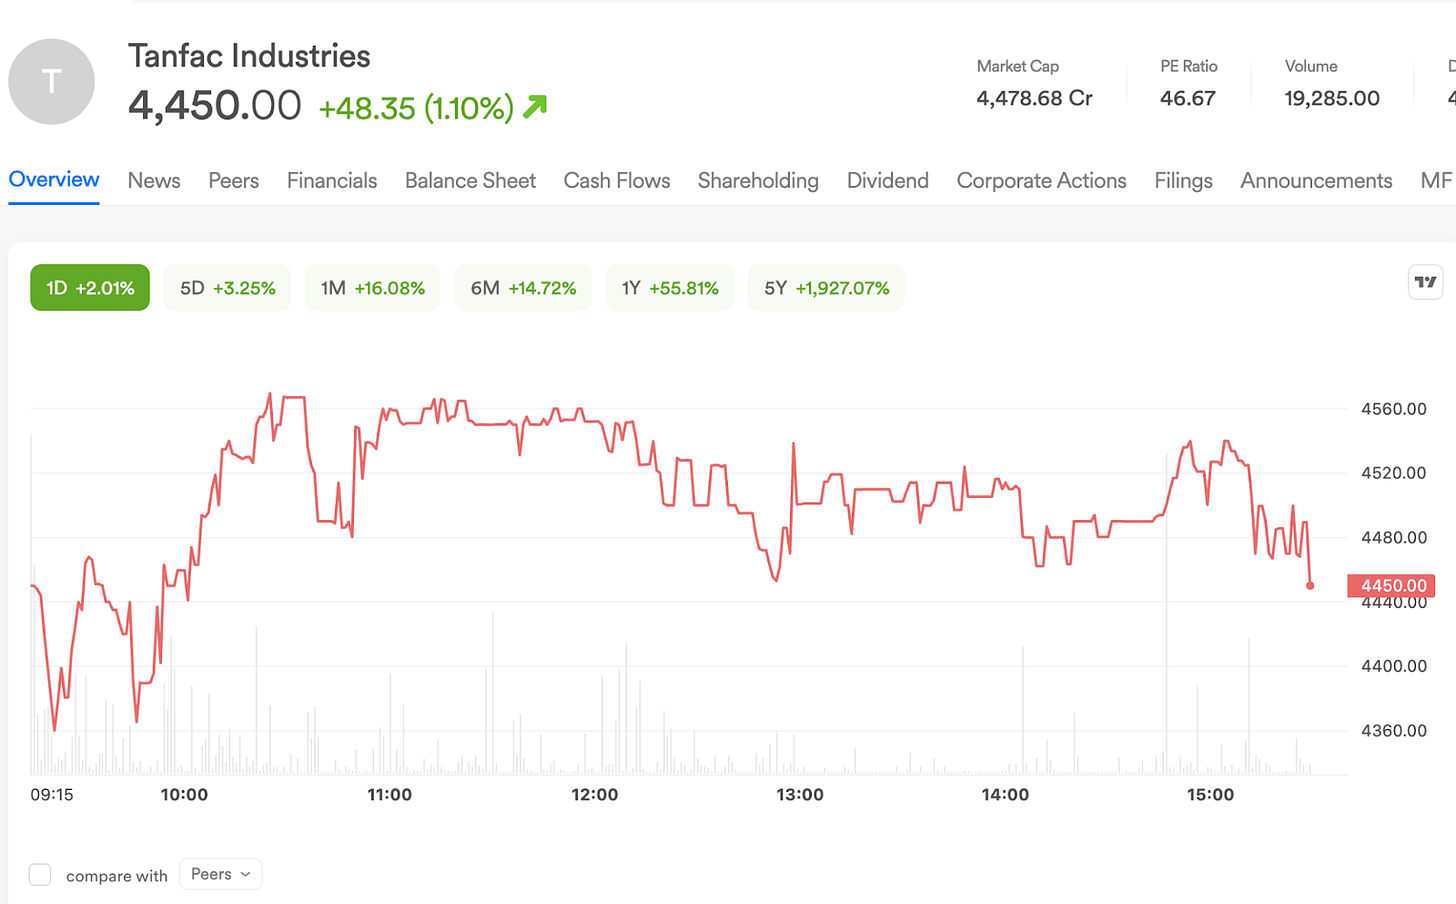The image size is (1456, 904).
Task: Click the 09:15 time label
Action: [x=52, y=795]
